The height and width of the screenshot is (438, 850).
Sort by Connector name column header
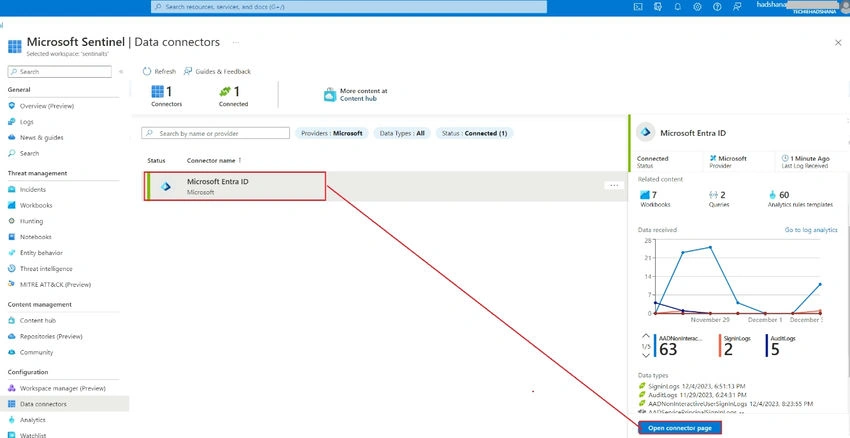[x=214, y=161]
